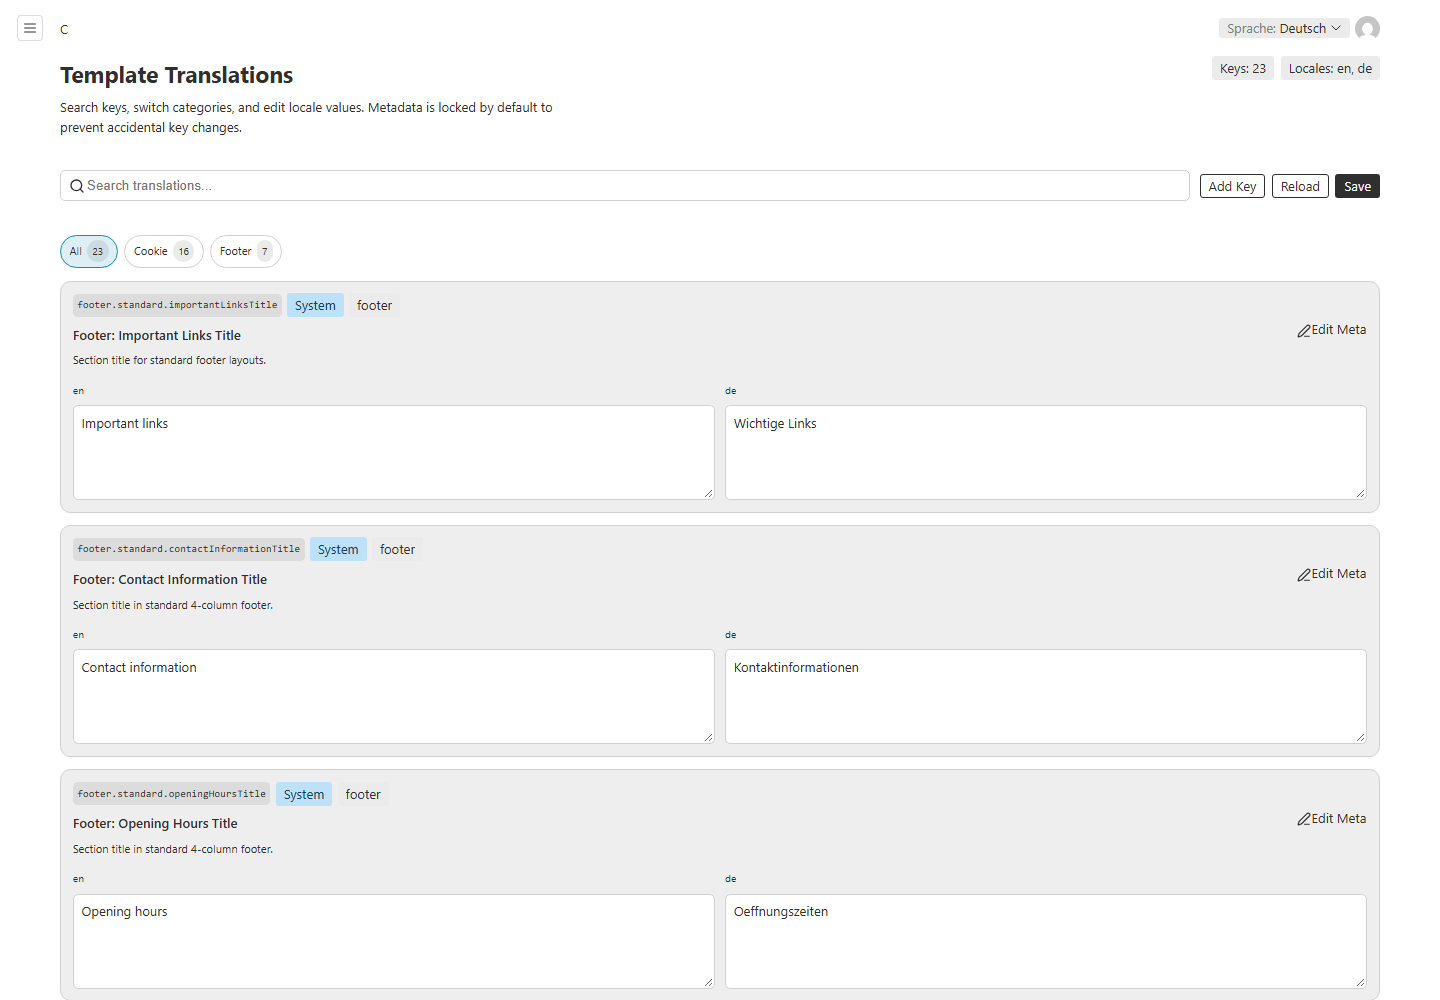Screen dimensions: 1440x1000
Task: Edit the 'Oeffnungszeiten' German textarea
Action: click(x=1046, y=941)
